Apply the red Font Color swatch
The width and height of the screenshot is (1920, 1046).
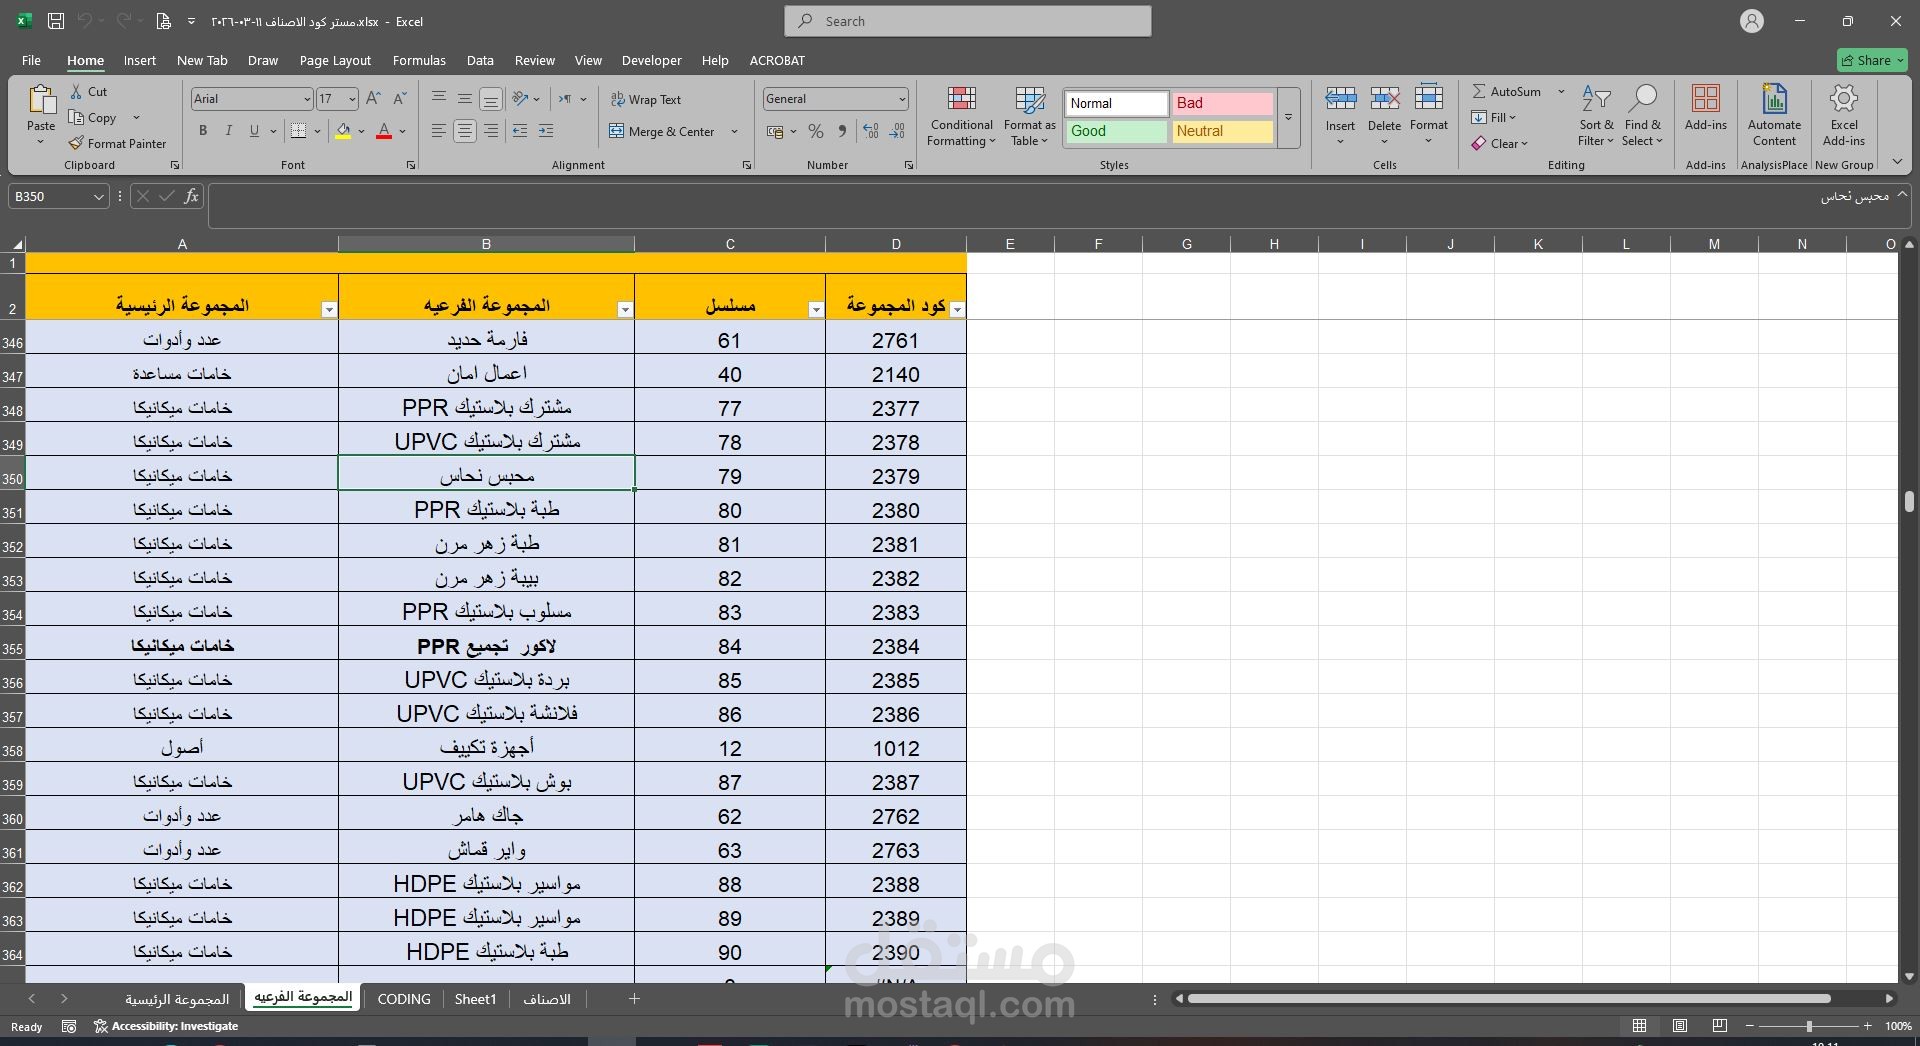point(383,131)
